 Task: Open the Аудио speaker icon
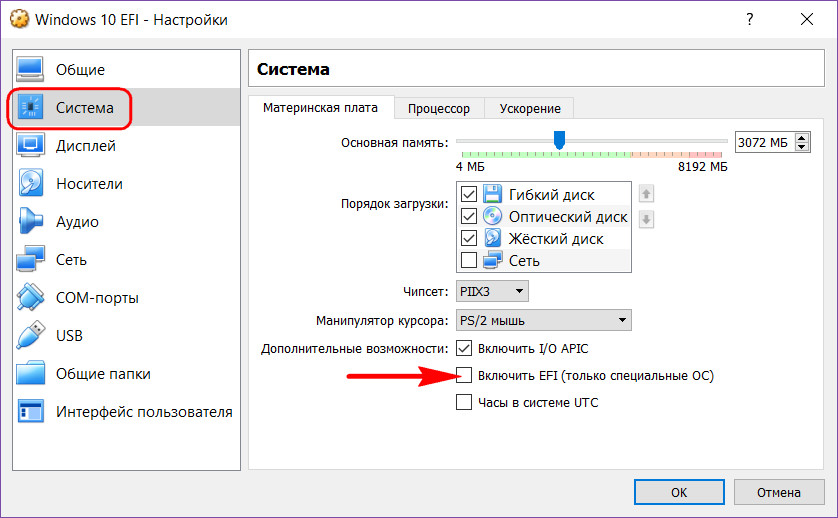coord(30,221)
